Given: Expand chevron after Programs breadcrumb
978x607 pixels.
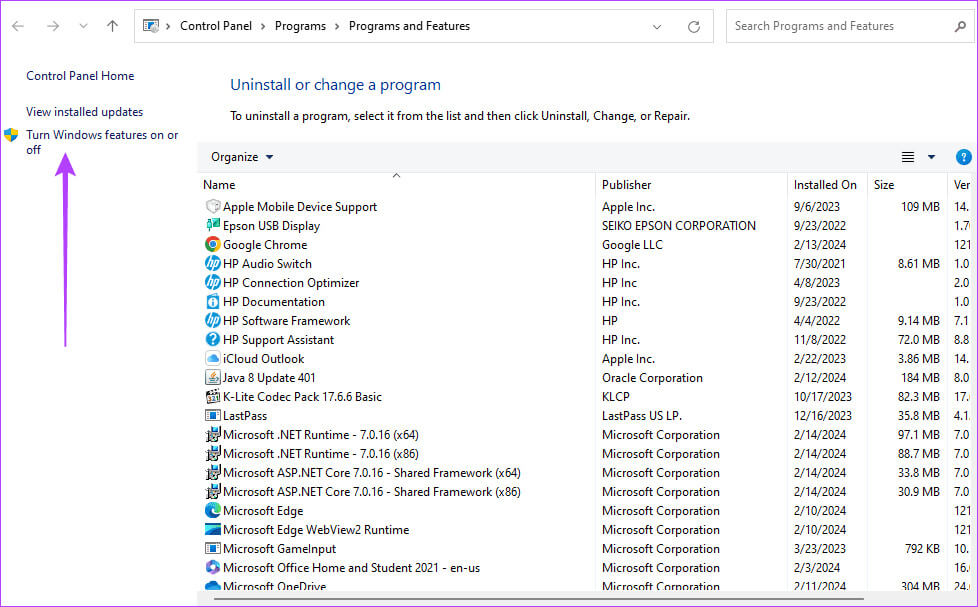Looking at the screenshot, I should (337, 26).
